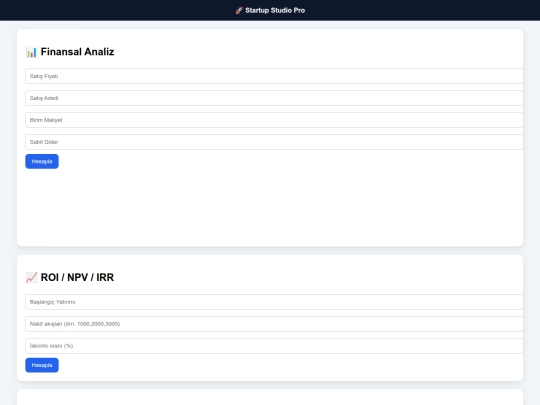Image resolution: width=540 pixels, height=405 pixels.
Task: Click Hesapla under Finansal Analiz
Action: point(42,162)
